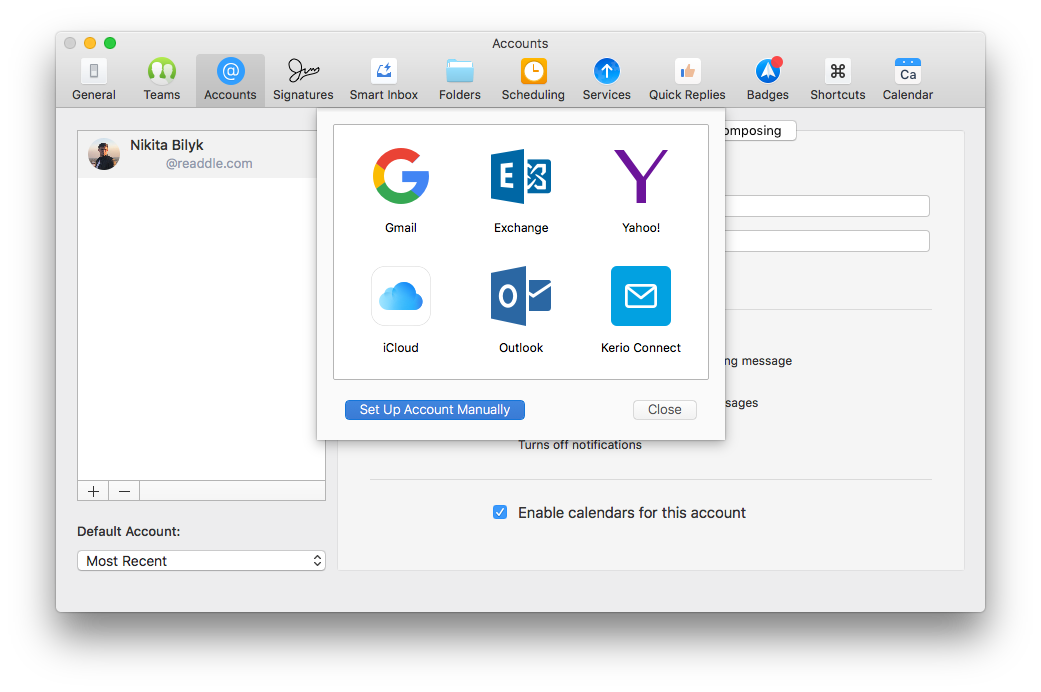Open the Badges preferences pane

767,78
